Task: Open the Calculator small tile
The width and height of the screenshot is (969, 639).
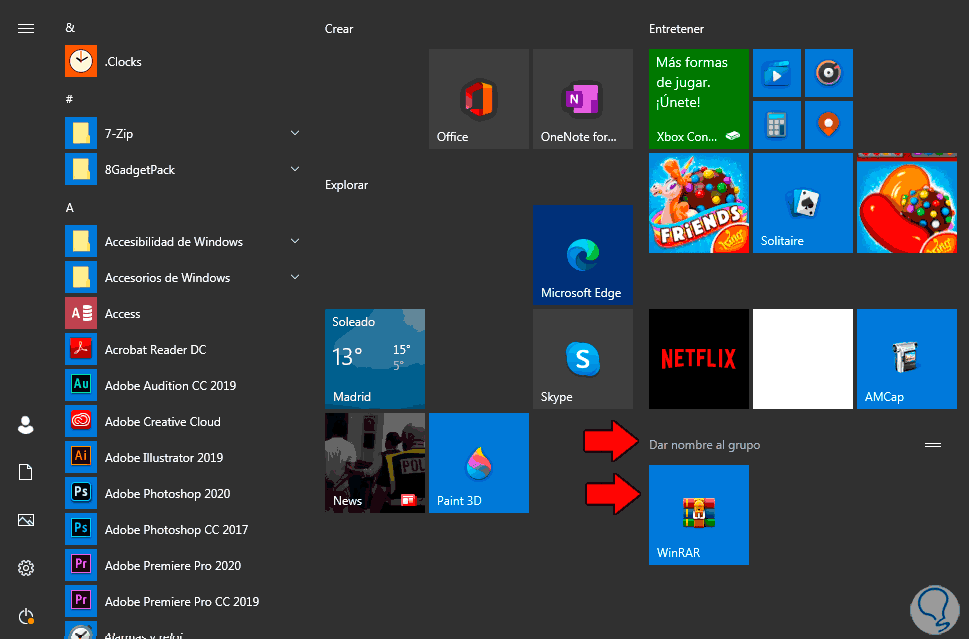Action: point(777,125)
